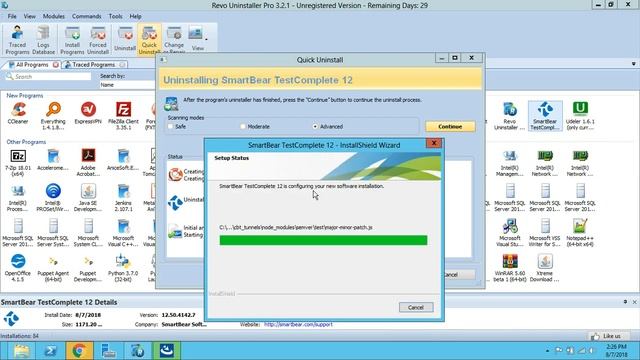Expand tab list arrow at right
640x360 pixels.
633,64
